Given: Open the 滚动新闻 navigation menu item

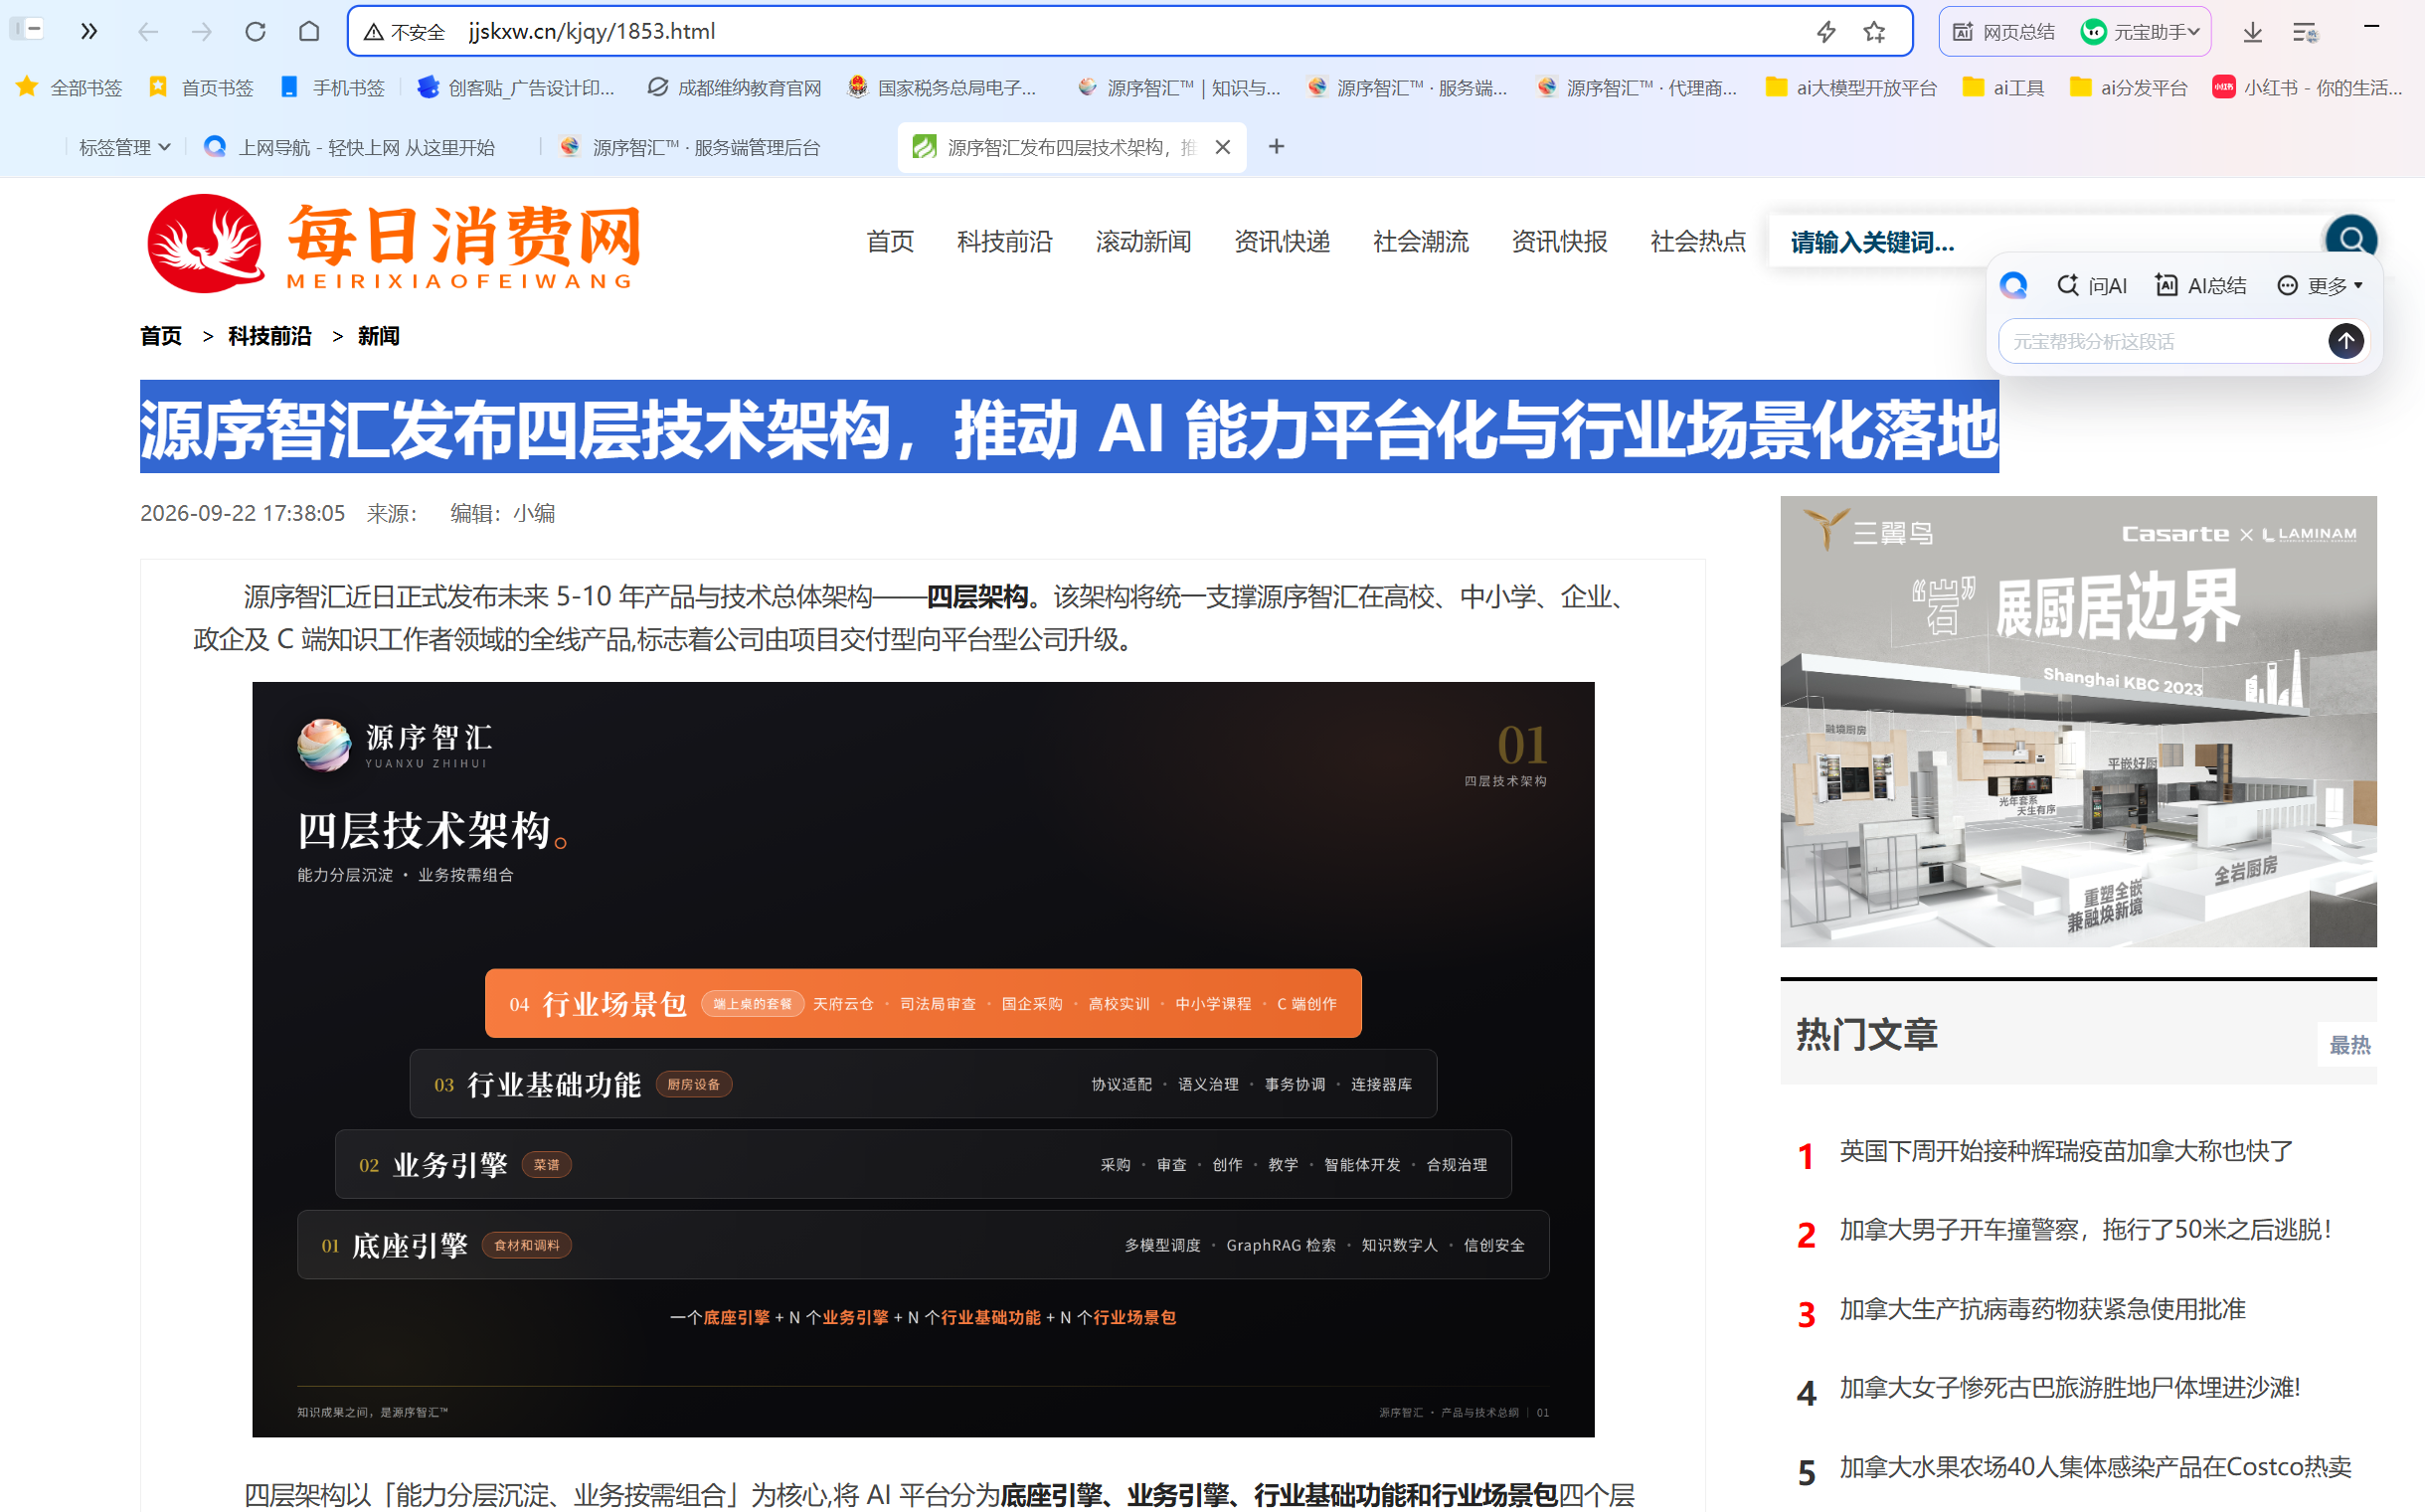Looking at the screenshot, I should 1143,241.
